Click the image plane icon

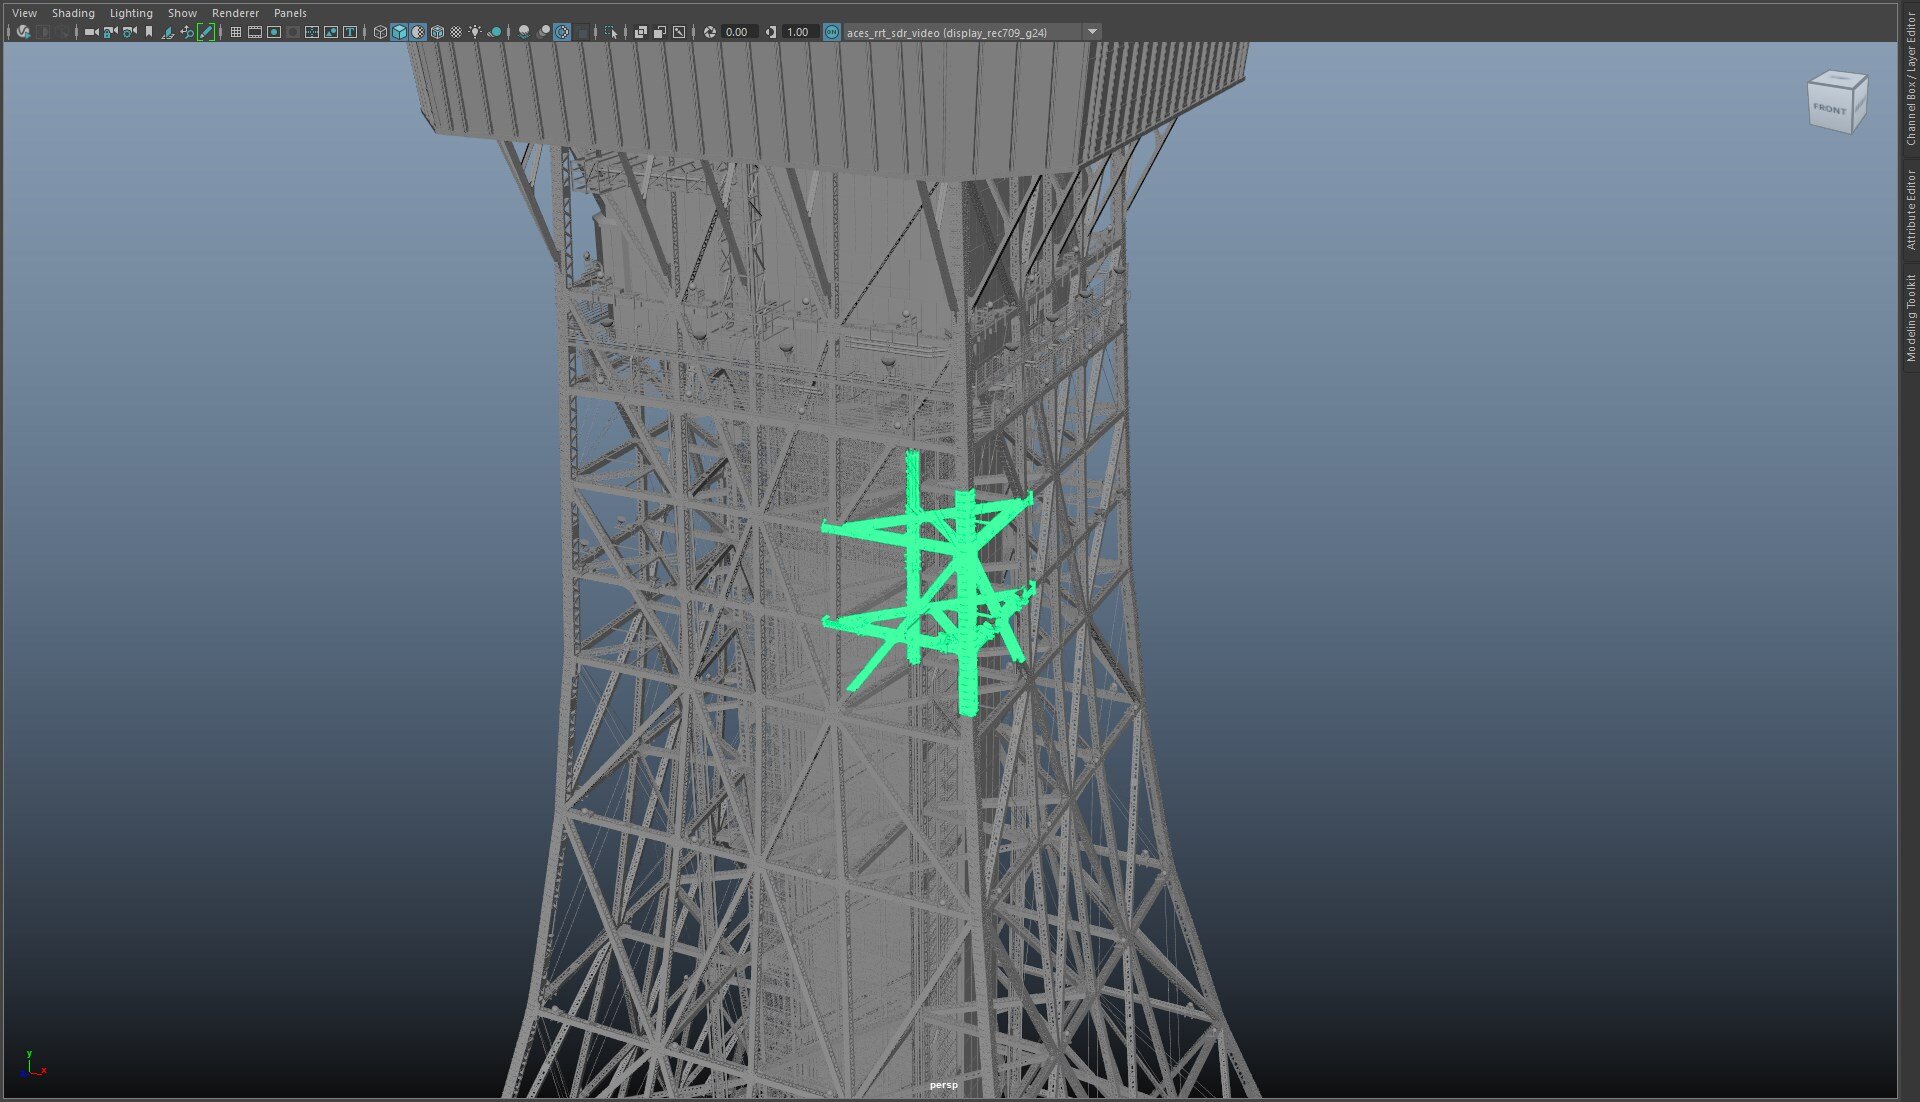167,32
